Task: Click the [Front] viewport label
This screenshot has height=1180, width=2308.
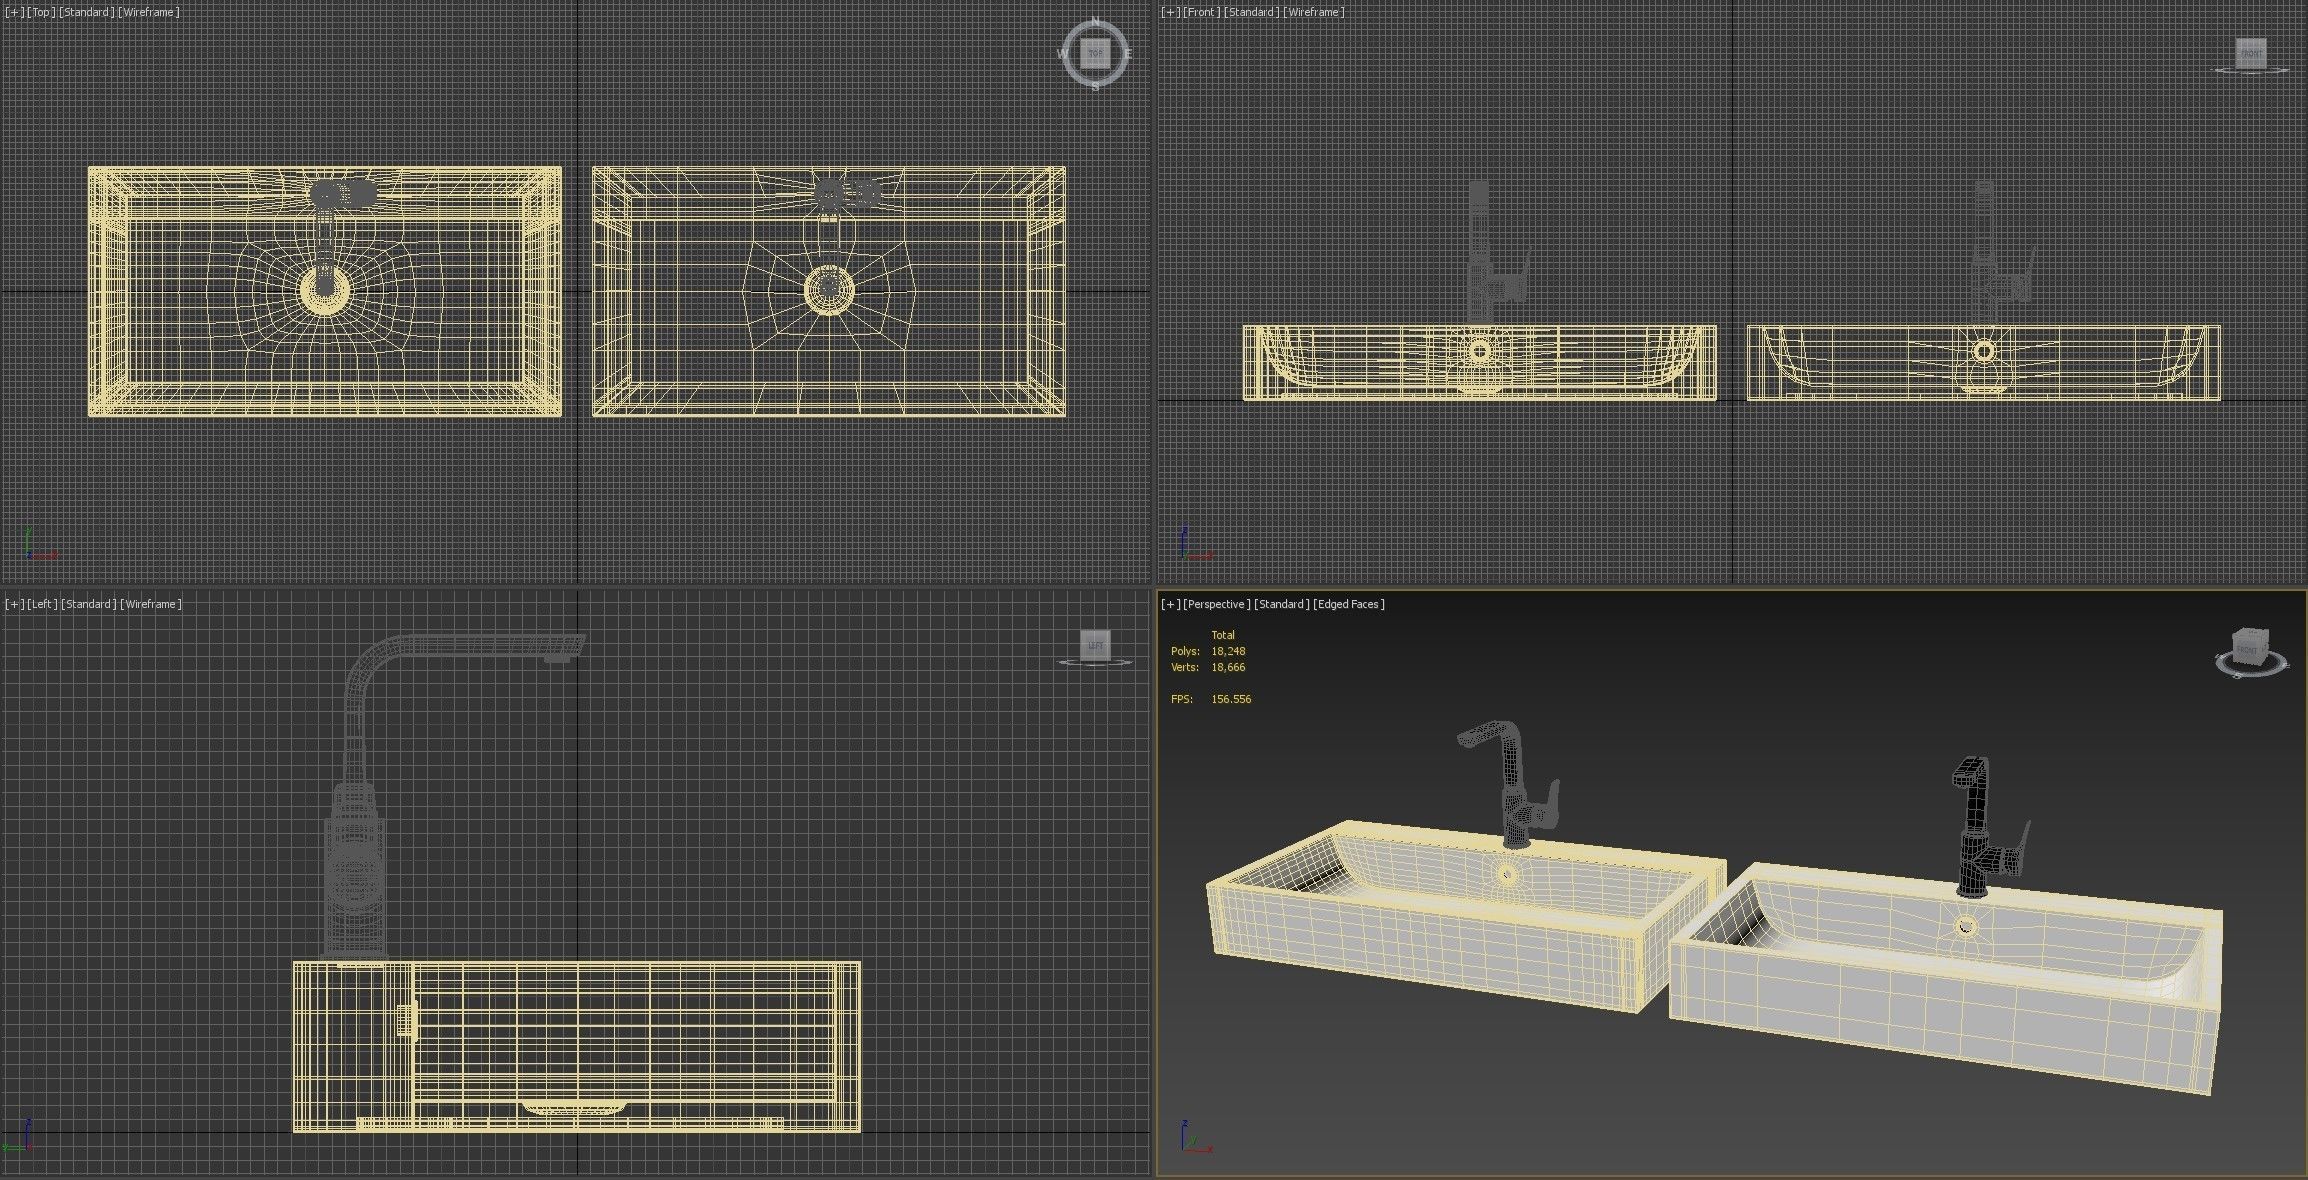Action: (x=1201, y=12)
